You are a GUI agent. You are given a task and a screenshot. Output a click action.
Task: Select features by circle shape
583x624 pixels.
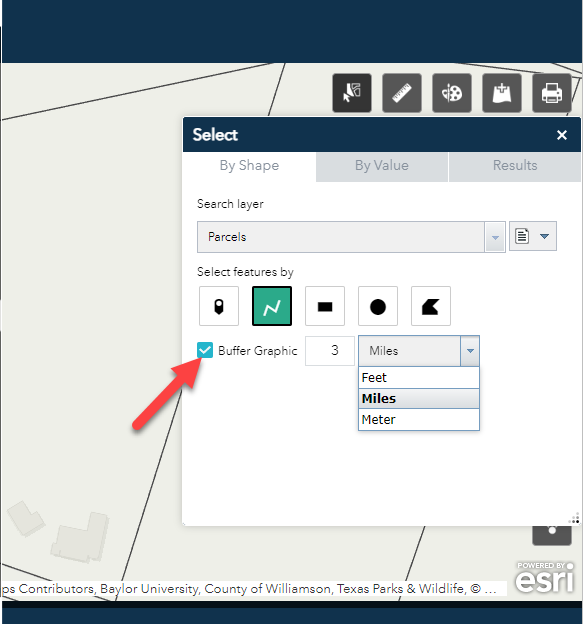click(378, 306)
